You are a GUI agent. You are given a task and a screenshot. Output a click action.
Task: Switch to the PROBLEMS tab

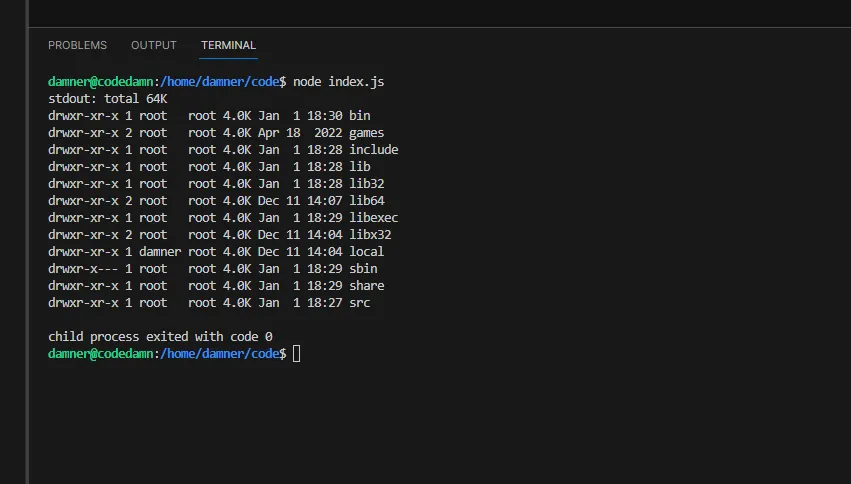[x=78, y=45]
